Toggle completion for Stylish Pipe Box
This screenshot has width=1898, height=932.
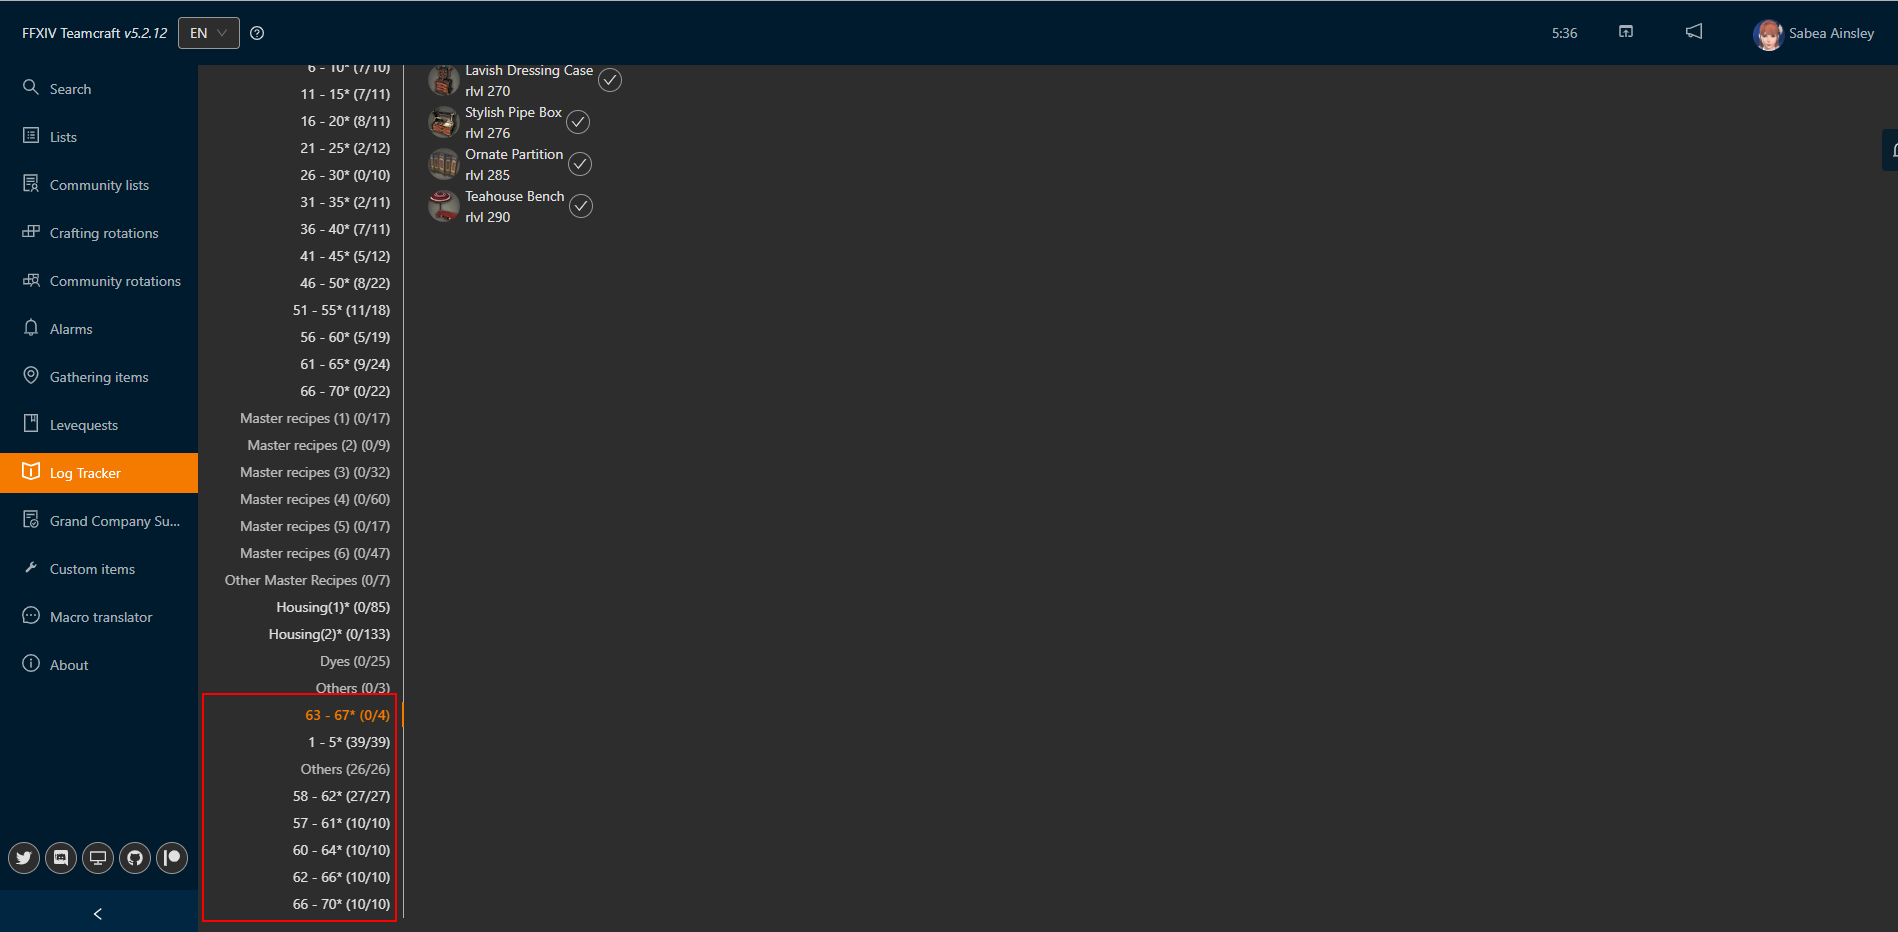click(578, 121)
